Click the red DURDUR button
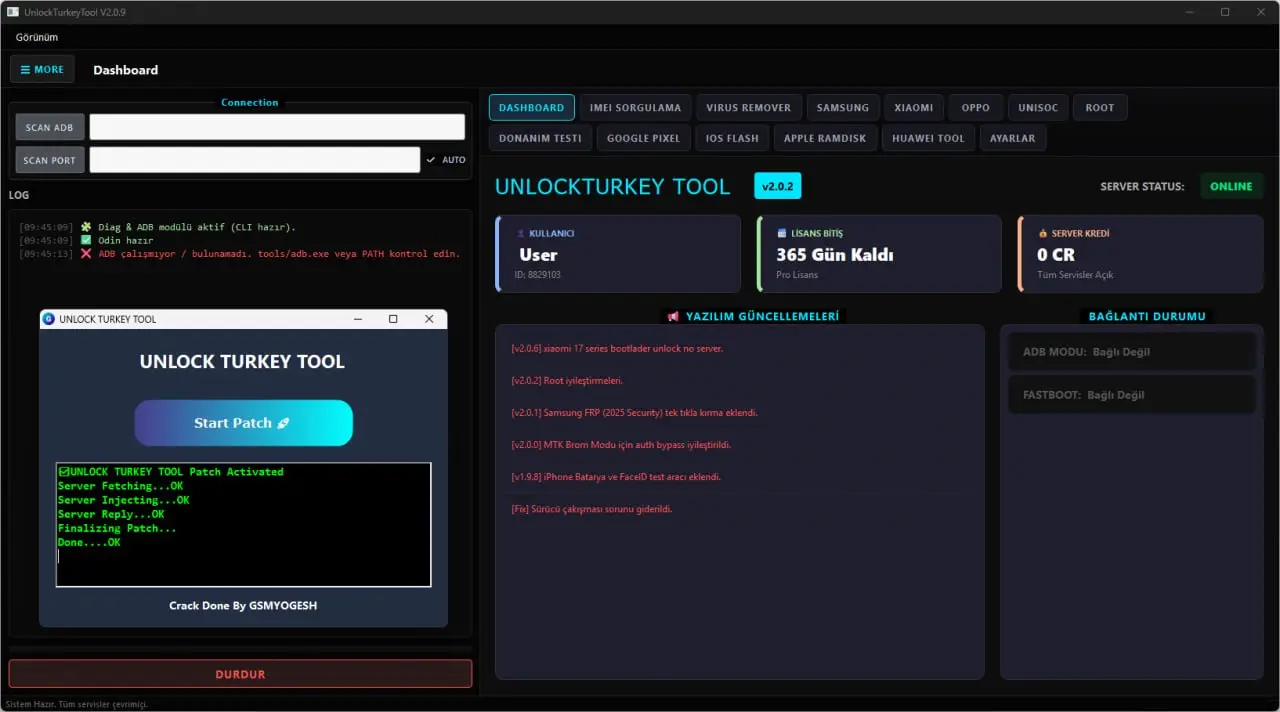Viewport: 1280px width, 712px height. [x=240, y=674]
